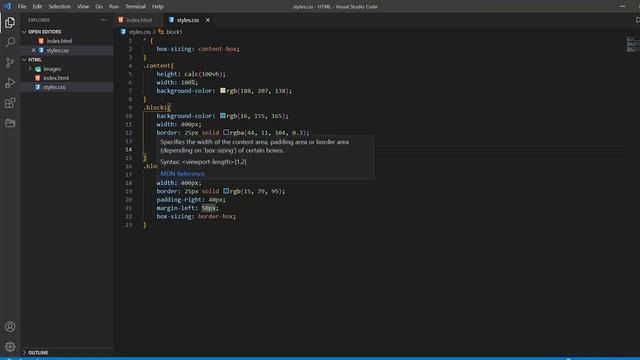Click the split editor icon at top right
The width and height of the screenshot is (640, 360).
pos(638,20)
